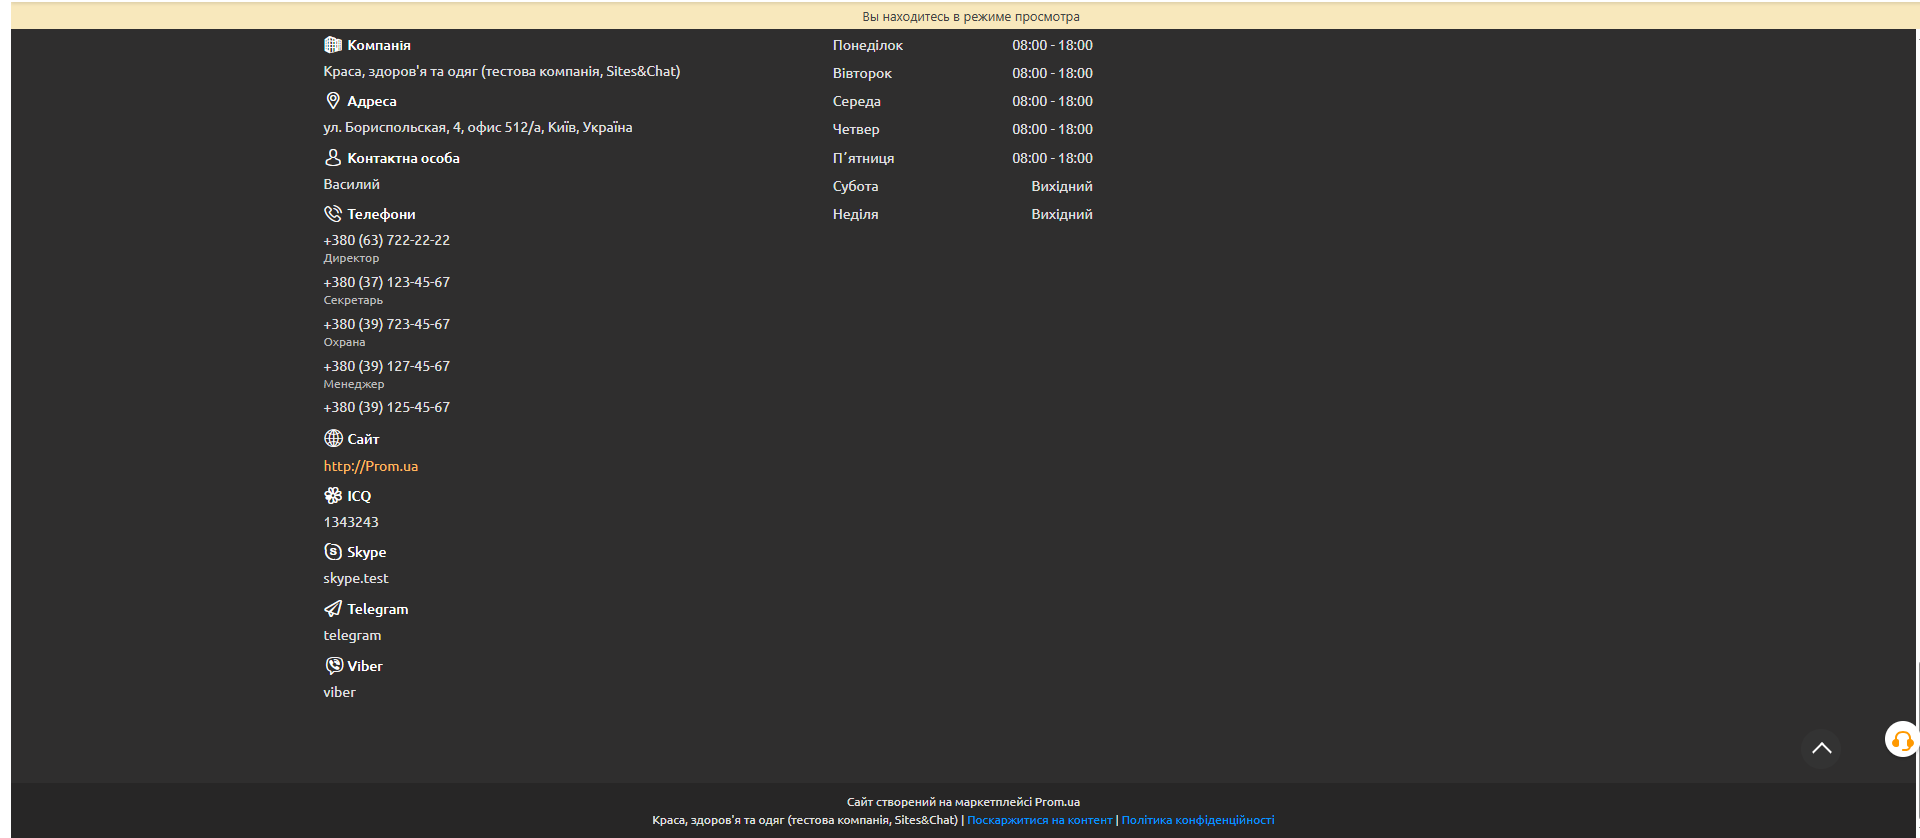Click the Telegram paper plane icon
Viewport: 1920px width, 838px height.
click(333, 609)
